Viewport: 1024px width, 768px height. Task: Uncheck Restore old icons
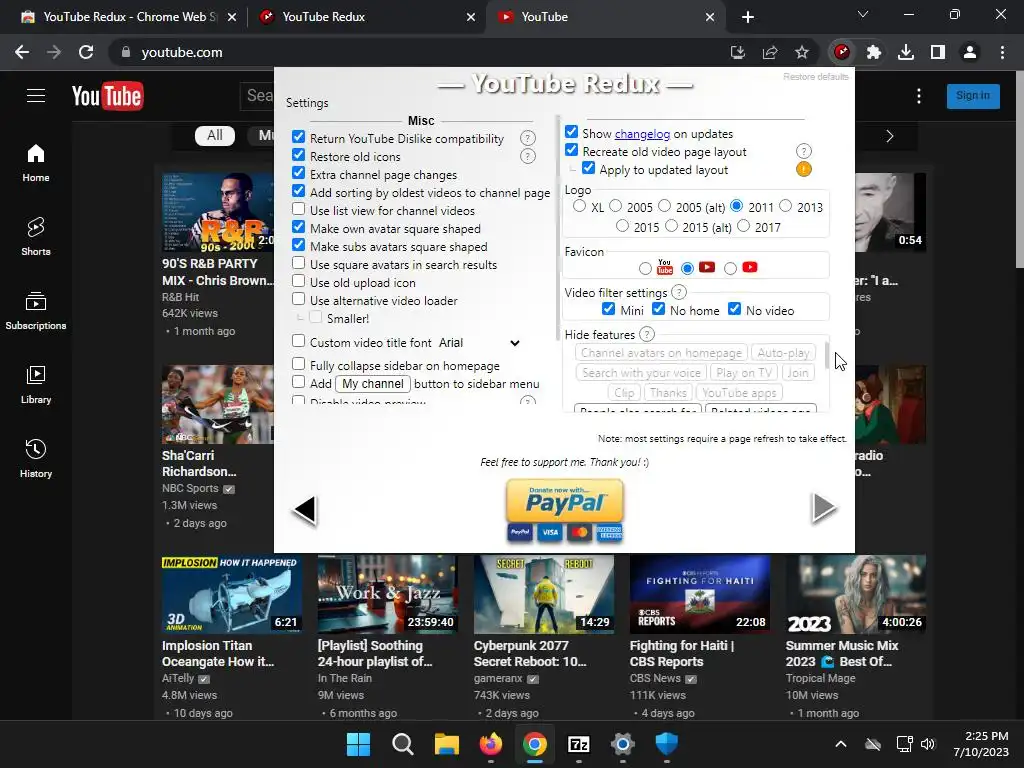[298, 155]
